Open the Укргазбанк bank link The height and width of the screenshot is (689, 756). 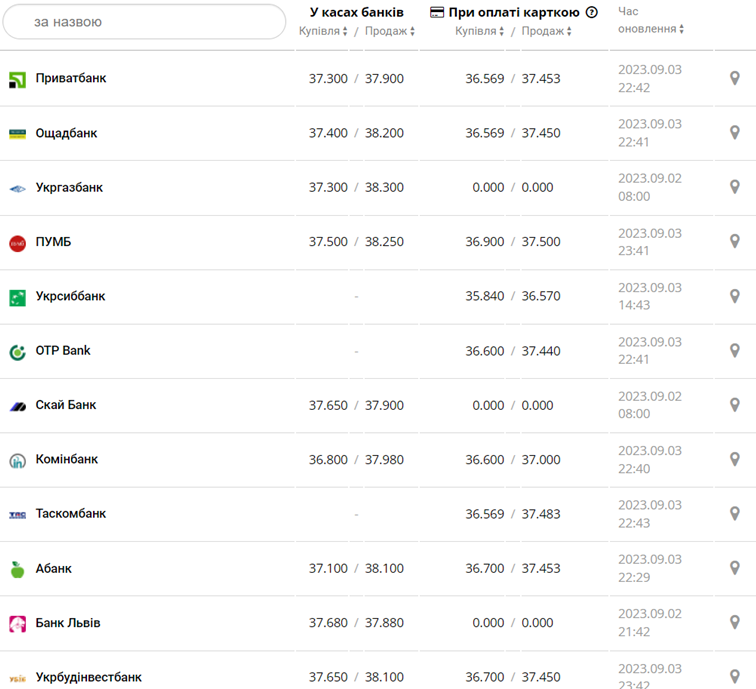coord(69,188)
